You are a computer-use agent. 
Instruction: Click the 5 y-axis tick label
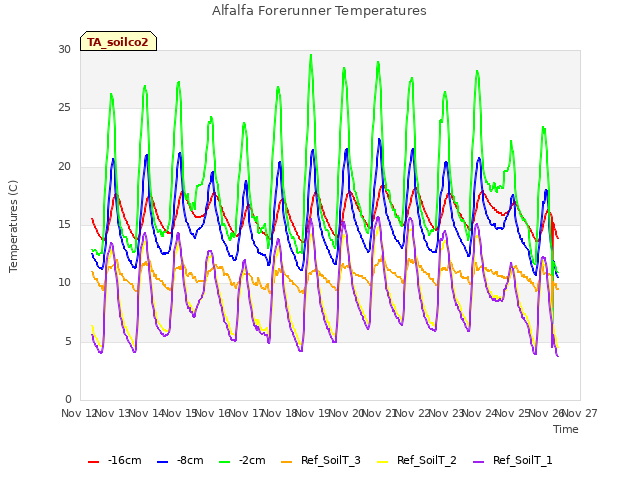click(68, 341)
